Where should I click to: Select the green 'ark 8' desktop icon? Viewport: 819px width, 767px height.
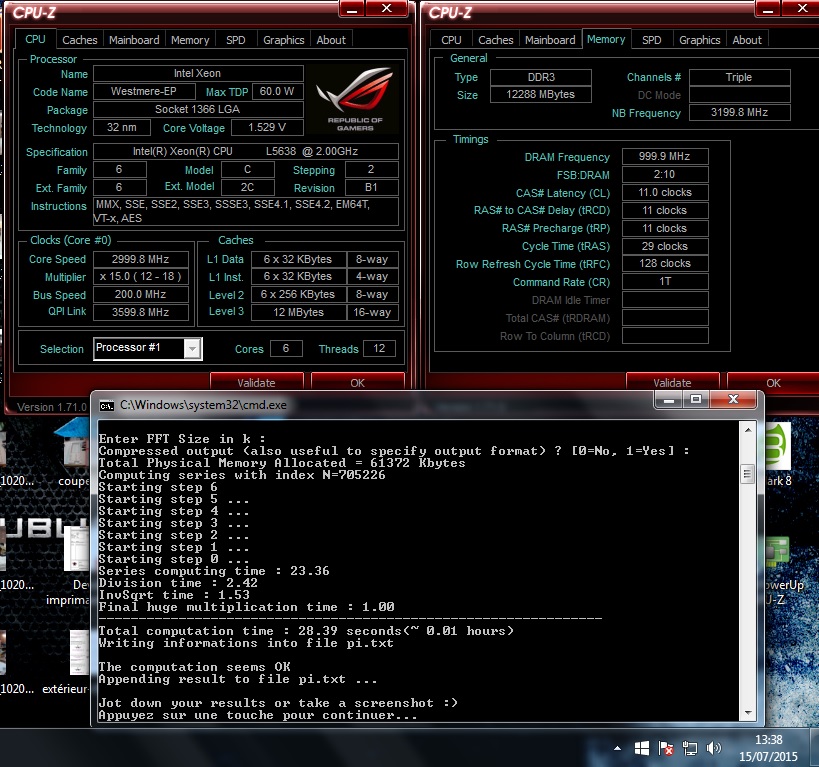pyautogui.click(x=778, y=454)
